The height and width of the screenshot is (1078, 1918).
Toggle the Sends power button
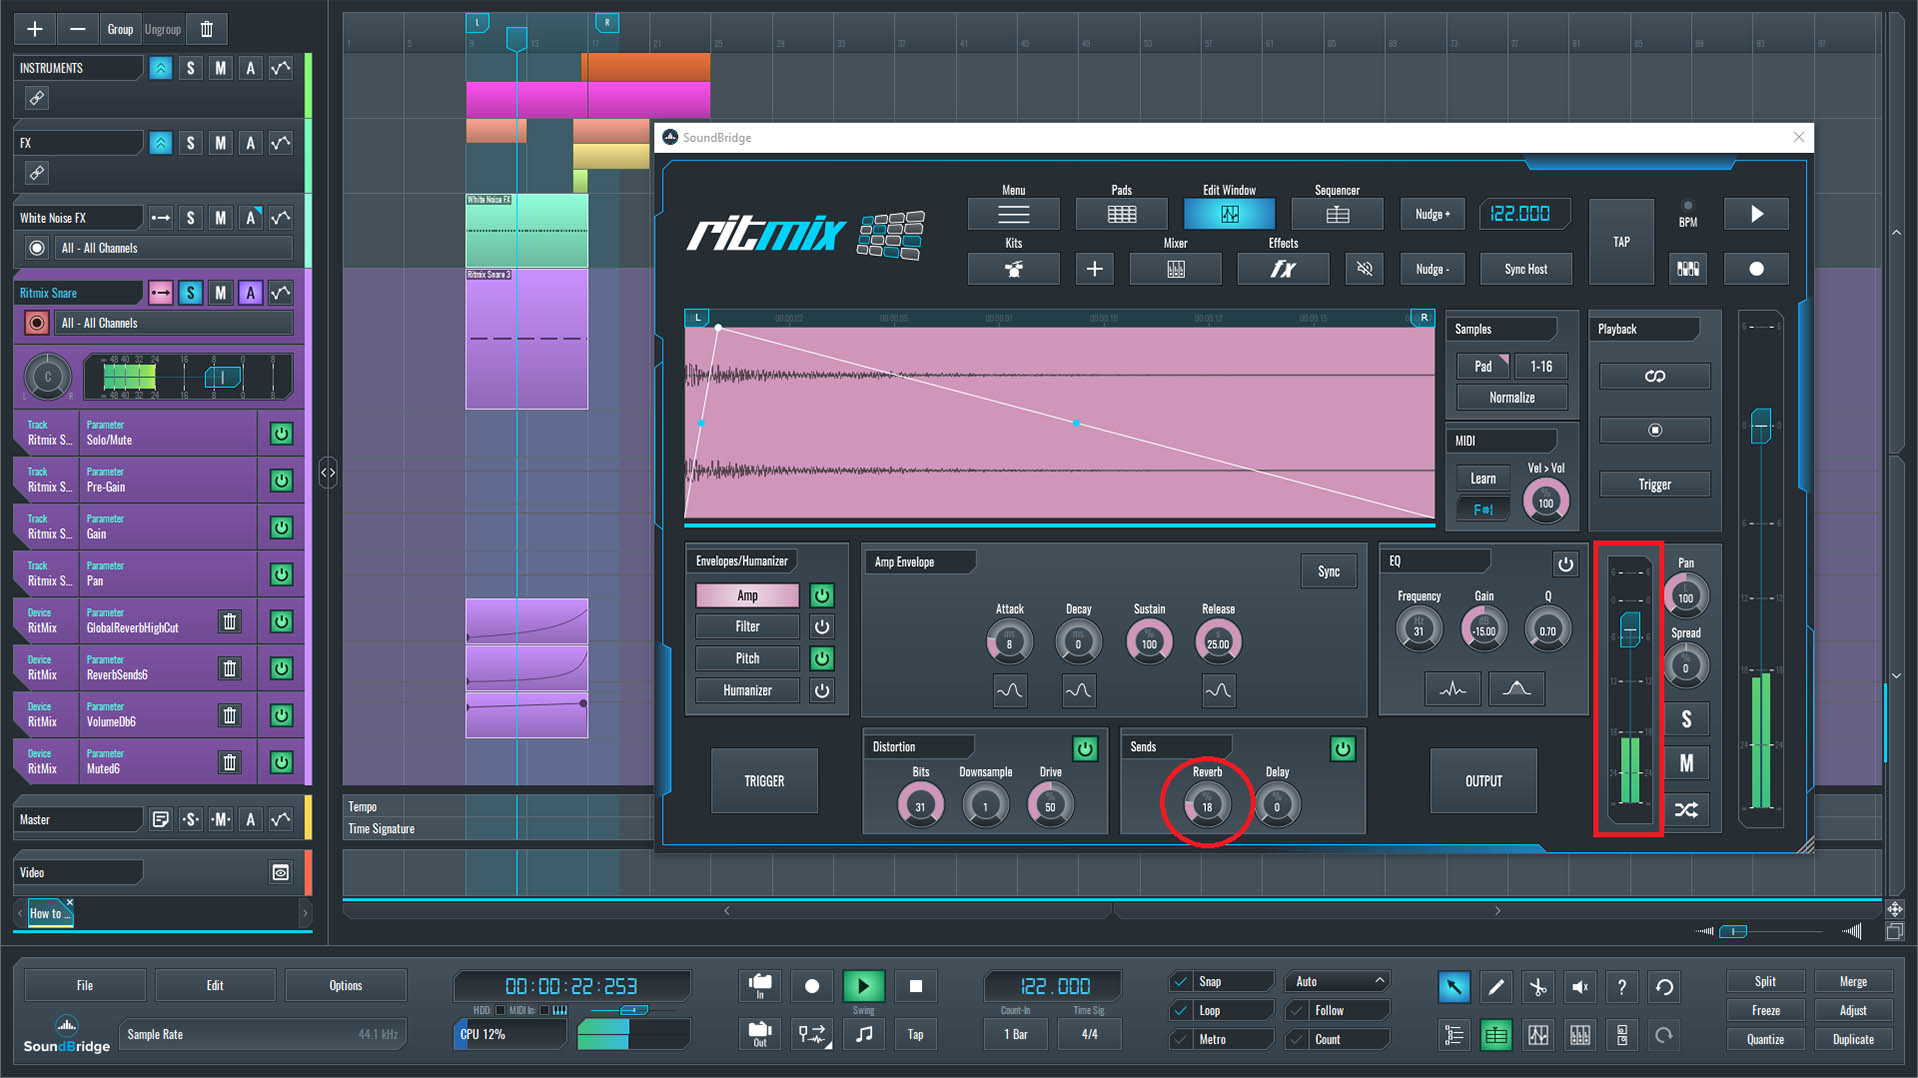click(x=1342, y=748)
